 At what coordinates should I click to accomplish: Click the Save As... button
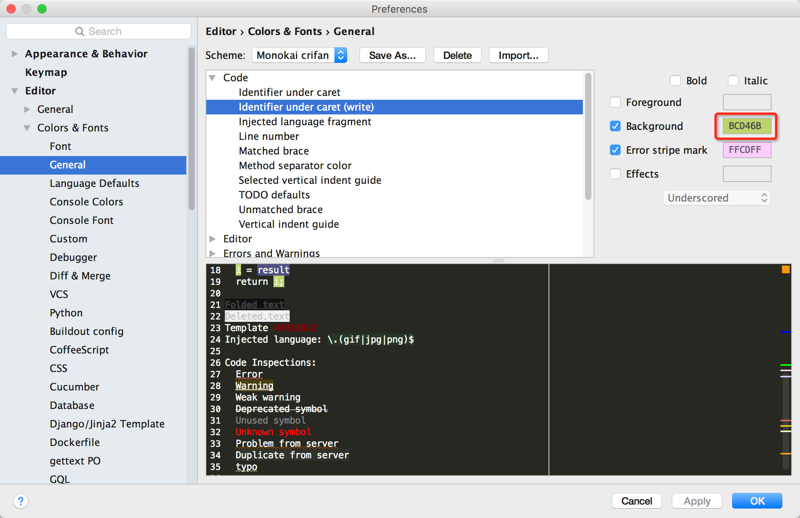click(392, 55)
